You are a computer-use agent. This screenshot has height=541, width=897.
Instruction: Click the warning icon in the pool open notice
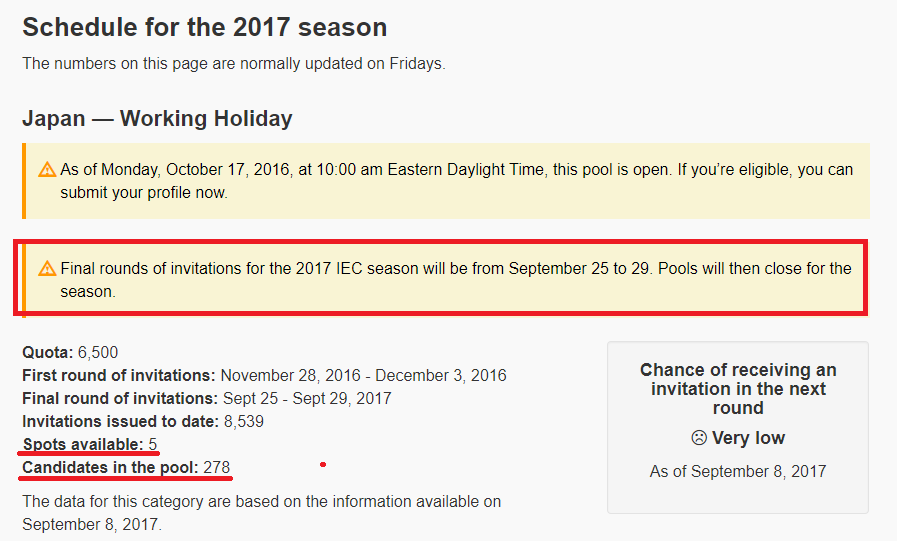[47, 170]
